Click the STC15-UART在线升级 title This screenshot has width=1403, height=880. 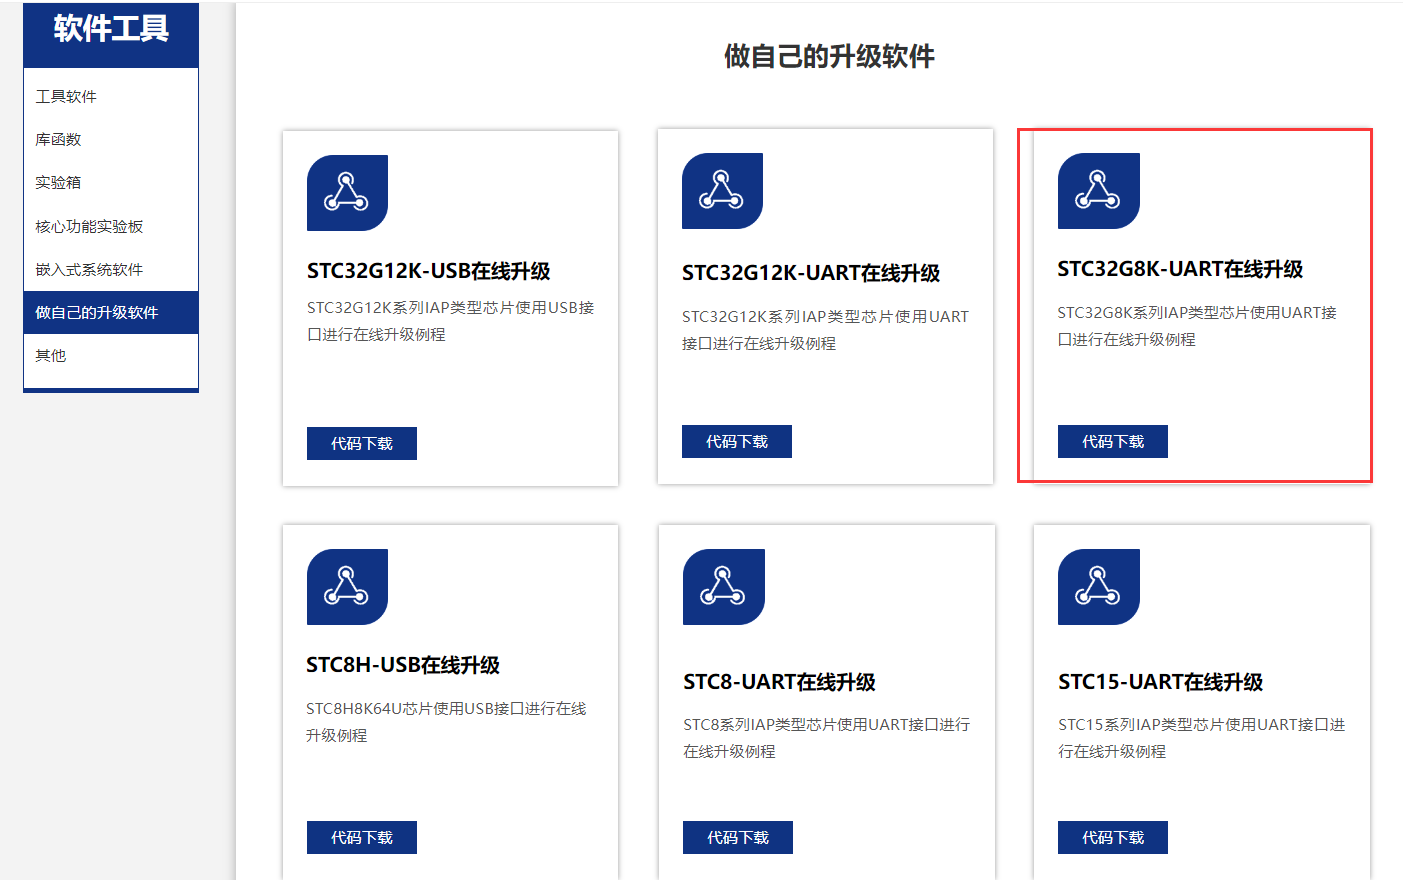1161,682
